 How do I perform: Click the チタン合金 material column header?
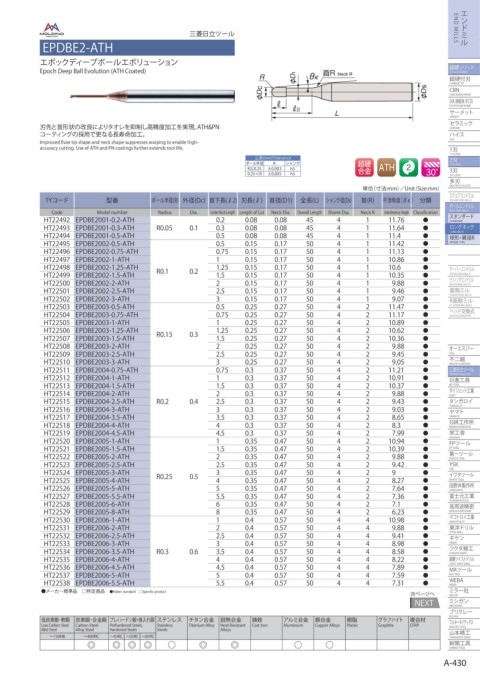click(203, 625)
